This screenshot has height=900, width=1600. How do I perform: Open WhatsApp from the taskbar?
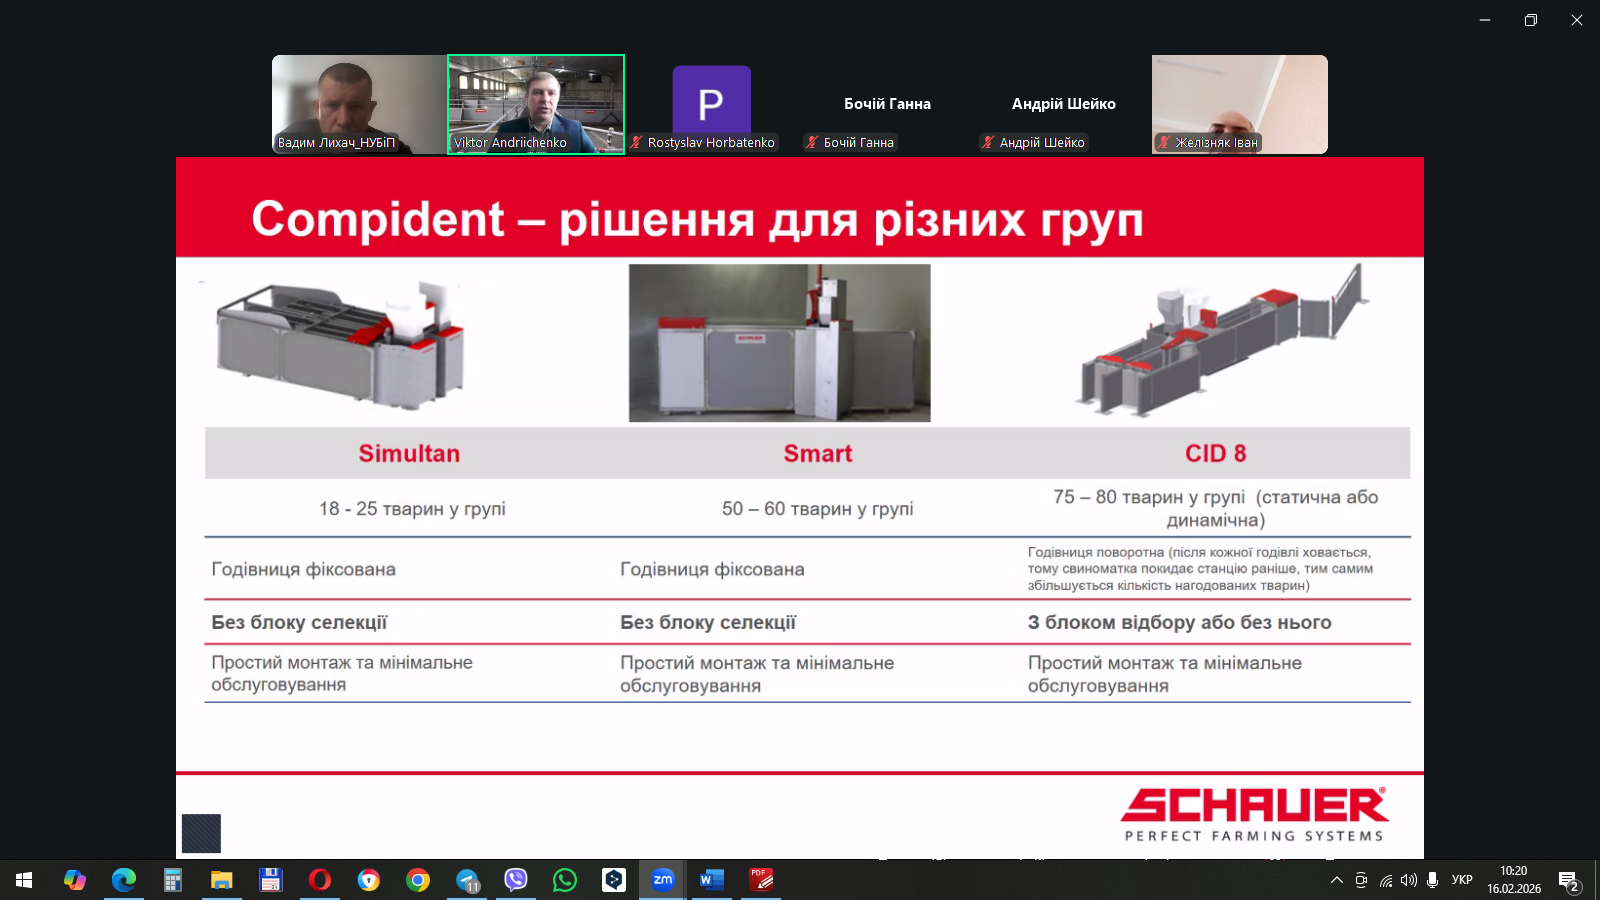pyautogui.click(x=565, y=880)
